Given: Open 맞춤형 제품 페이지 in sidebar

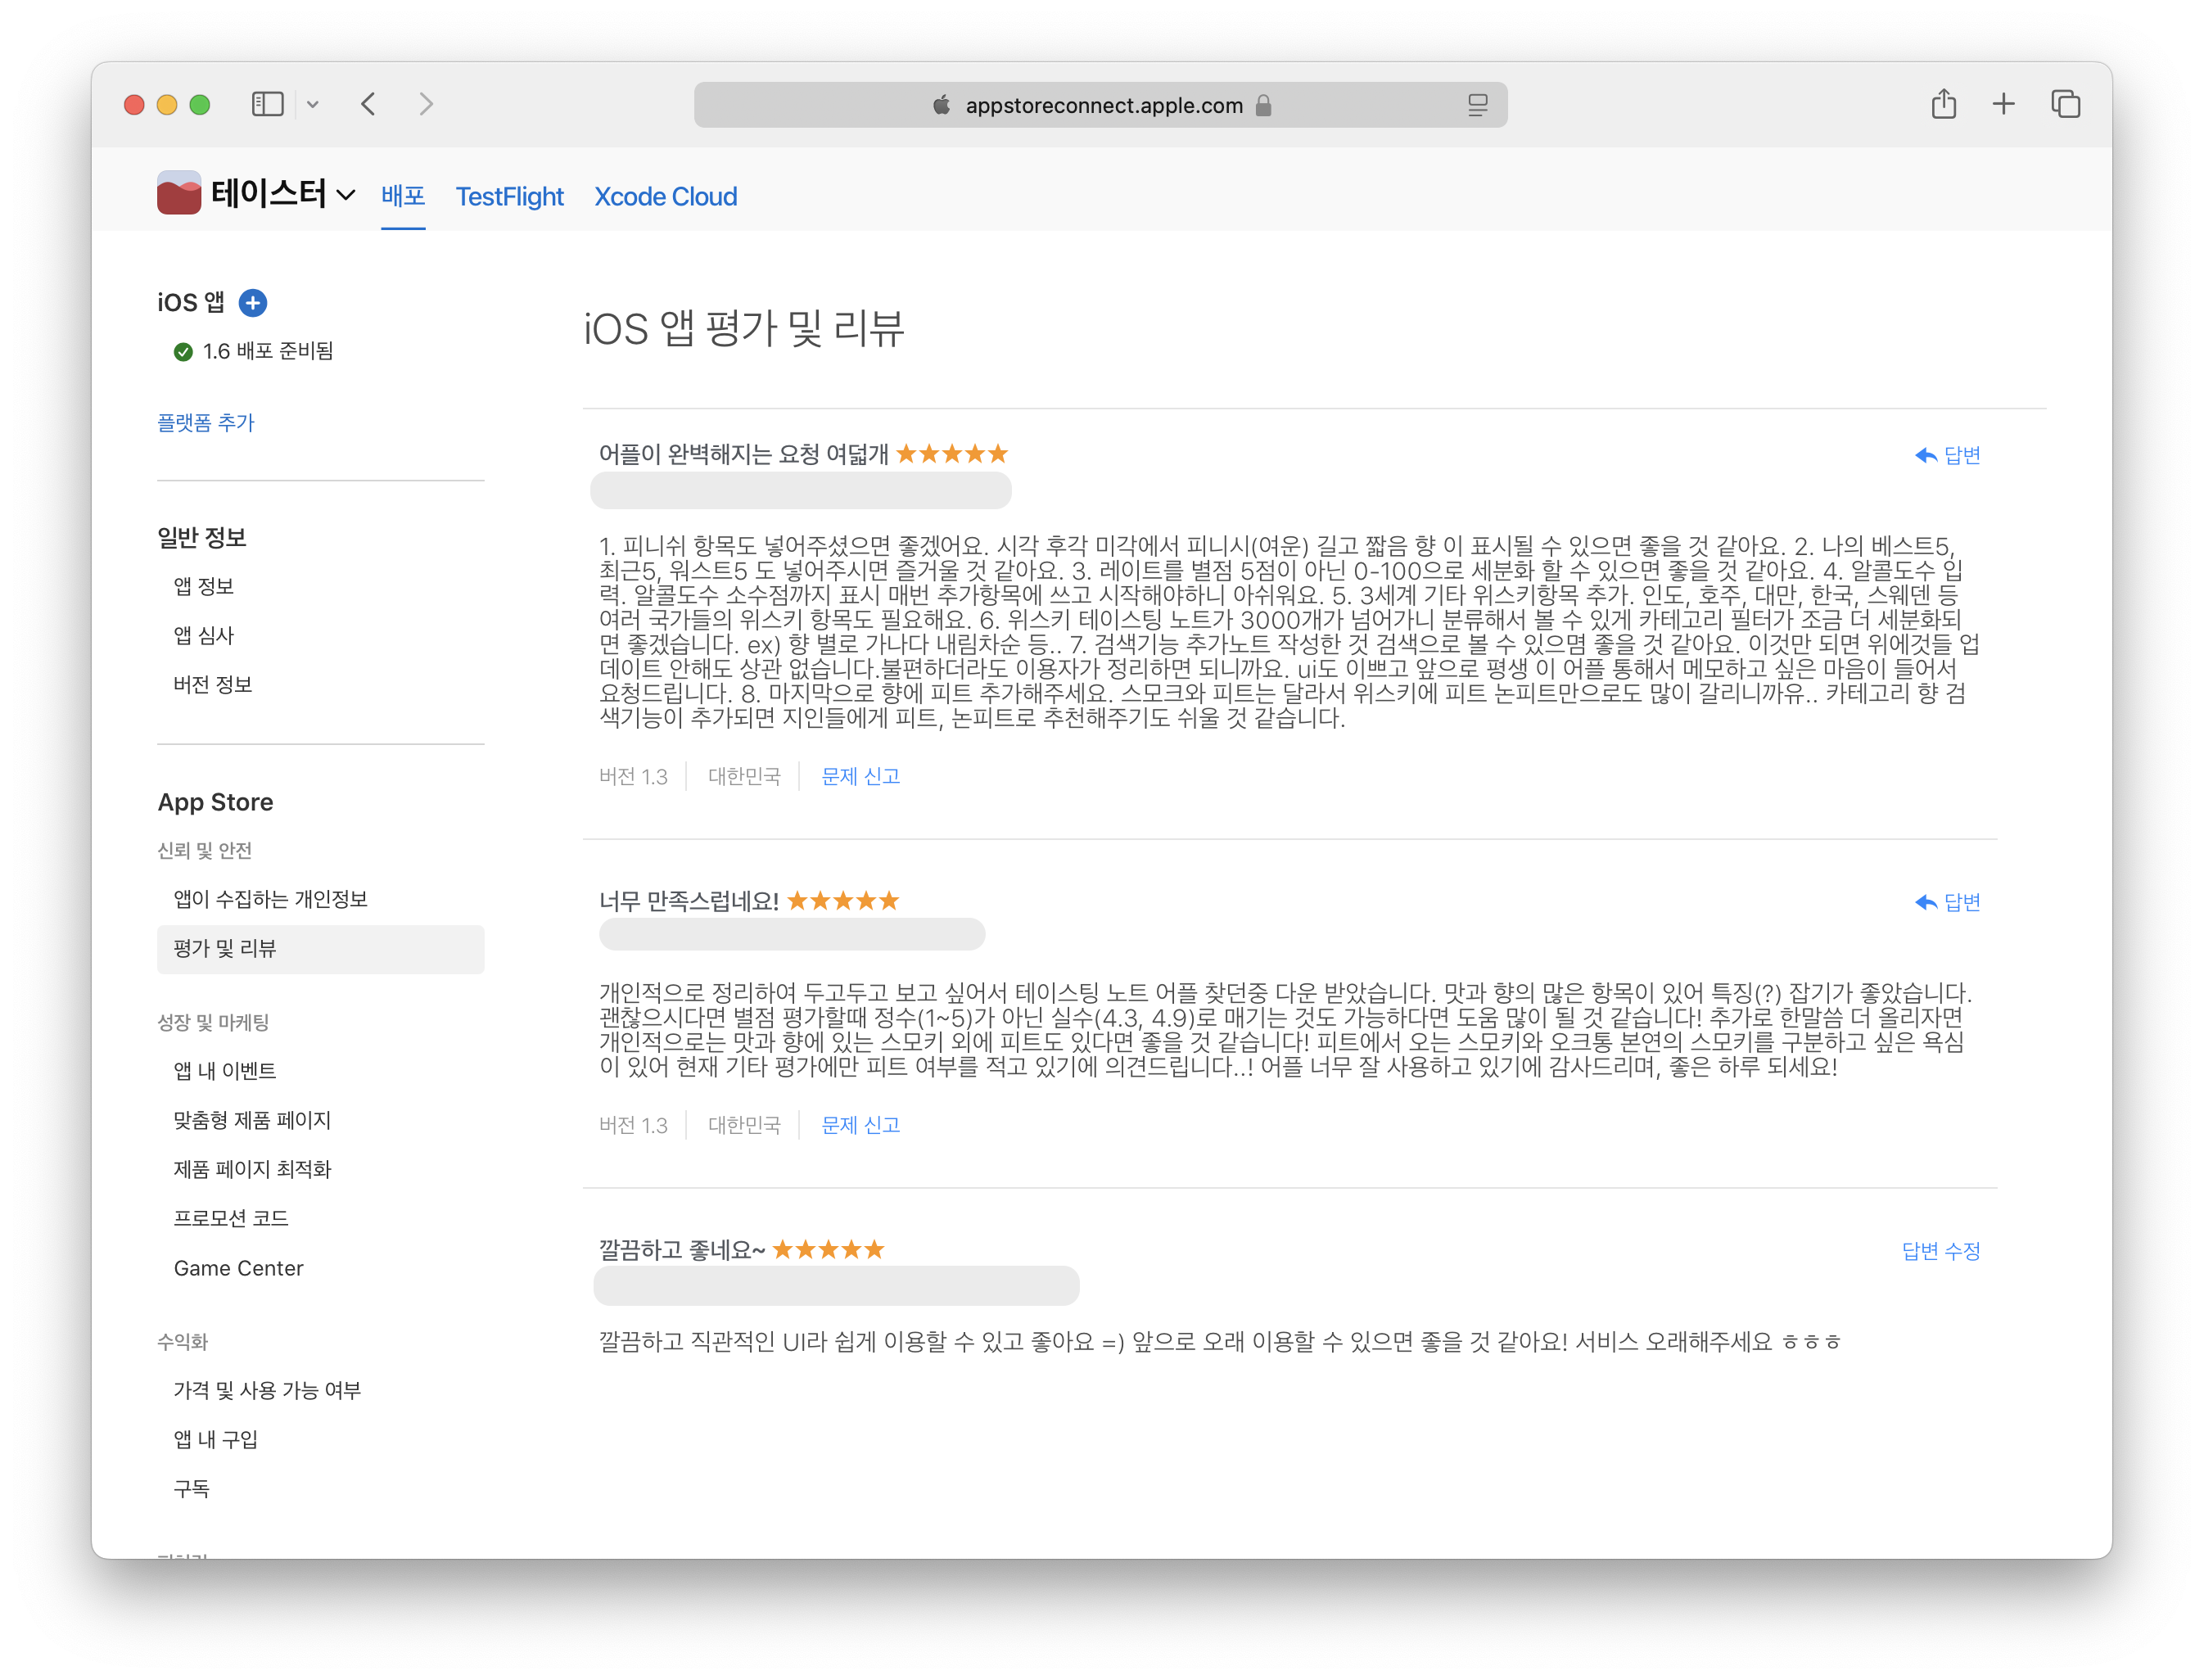Looking at the screenshot, I should point(252,1120).
